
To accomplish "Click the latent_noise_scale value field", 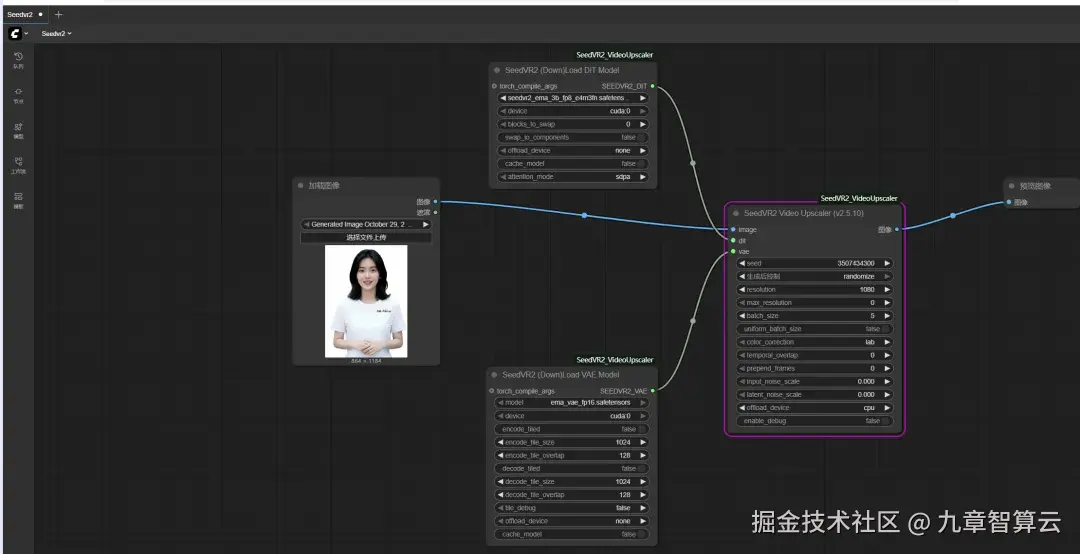I will pyautogui.click(x=815, y=394).
